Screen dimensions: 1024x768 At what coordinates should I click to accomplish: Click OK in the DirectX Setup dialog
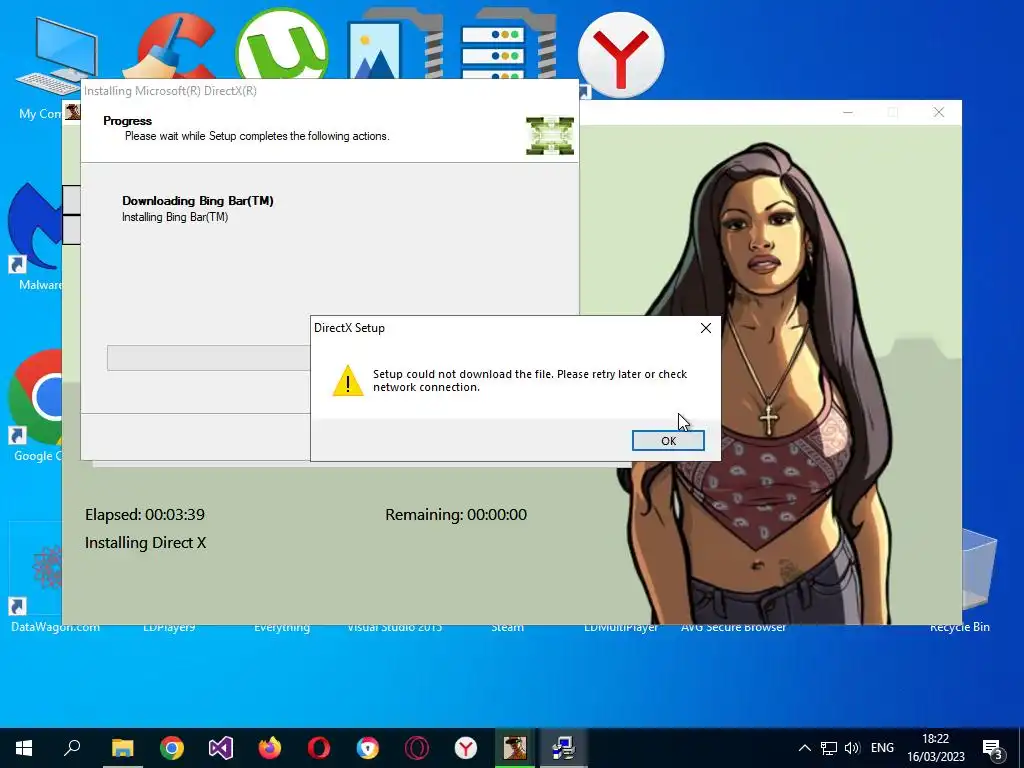point(667,441)
